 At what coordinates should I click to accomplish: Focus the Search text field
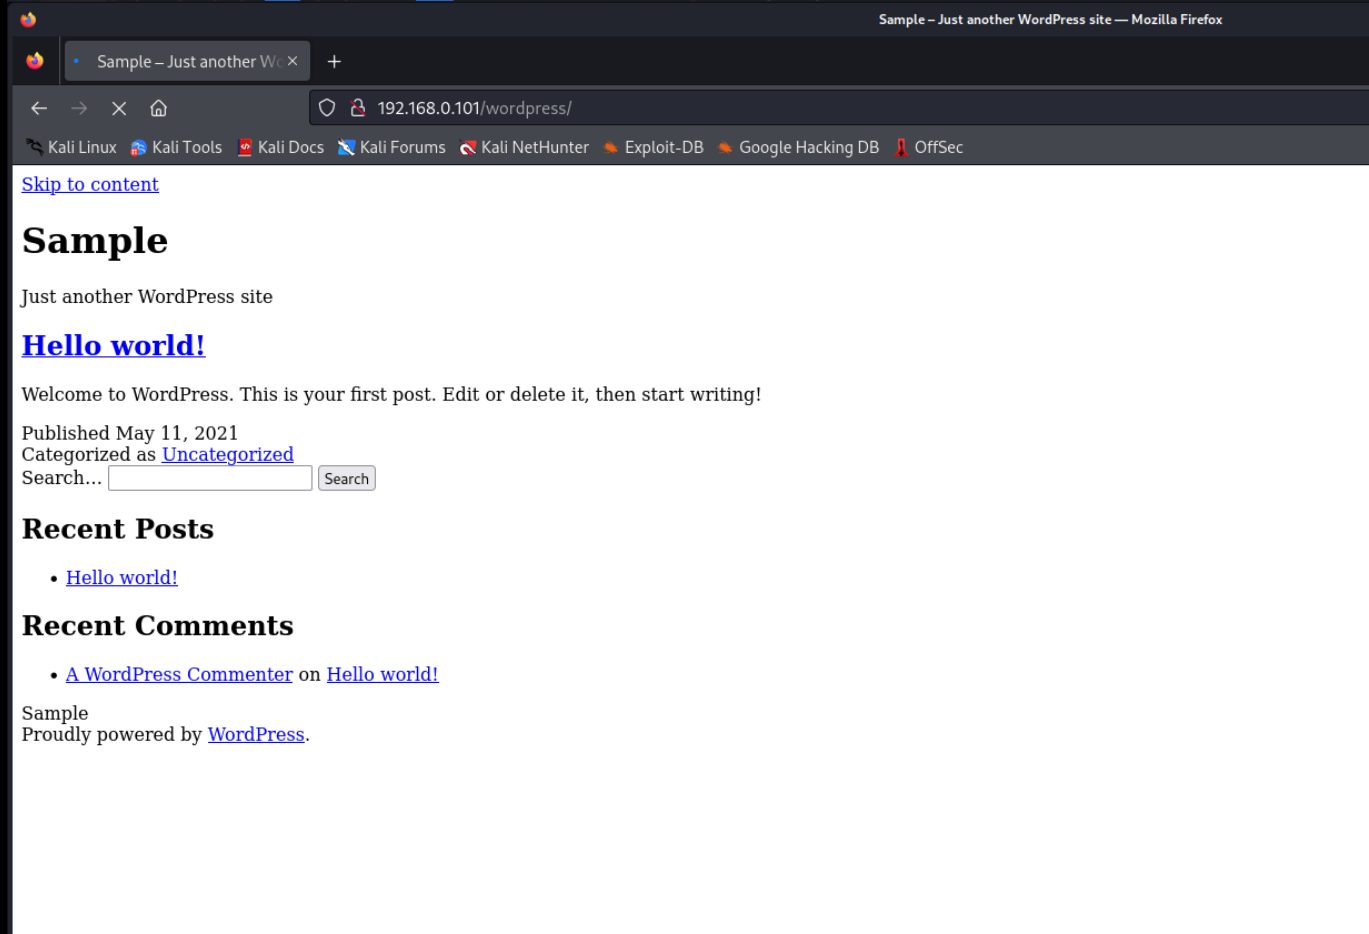pyautogui.click(x=210, y=478)
